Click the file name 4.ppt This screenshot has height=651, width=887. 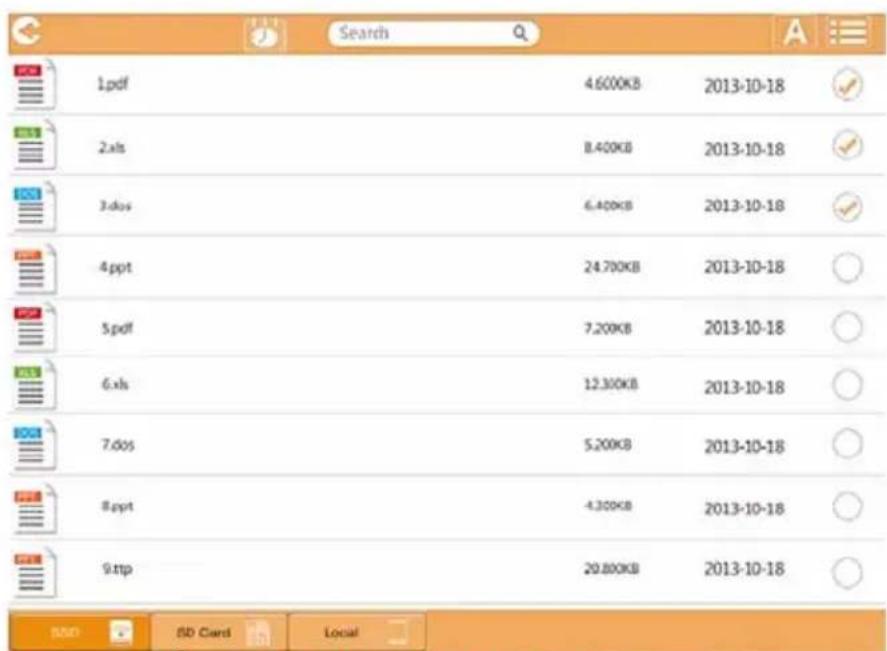tap(116, 267)
